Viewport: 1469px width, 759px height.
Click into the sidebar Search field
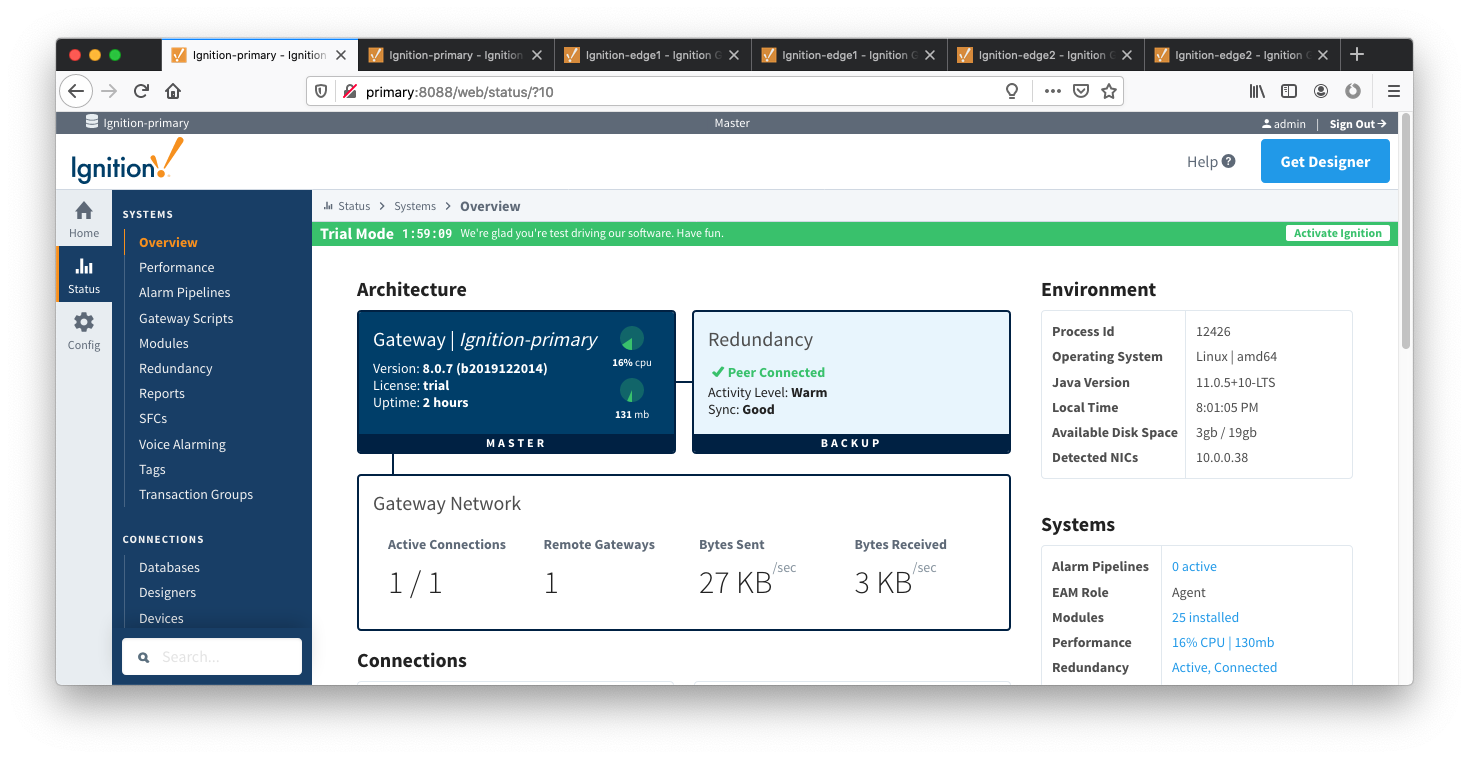pyautogui.click(x=212, y=657)
